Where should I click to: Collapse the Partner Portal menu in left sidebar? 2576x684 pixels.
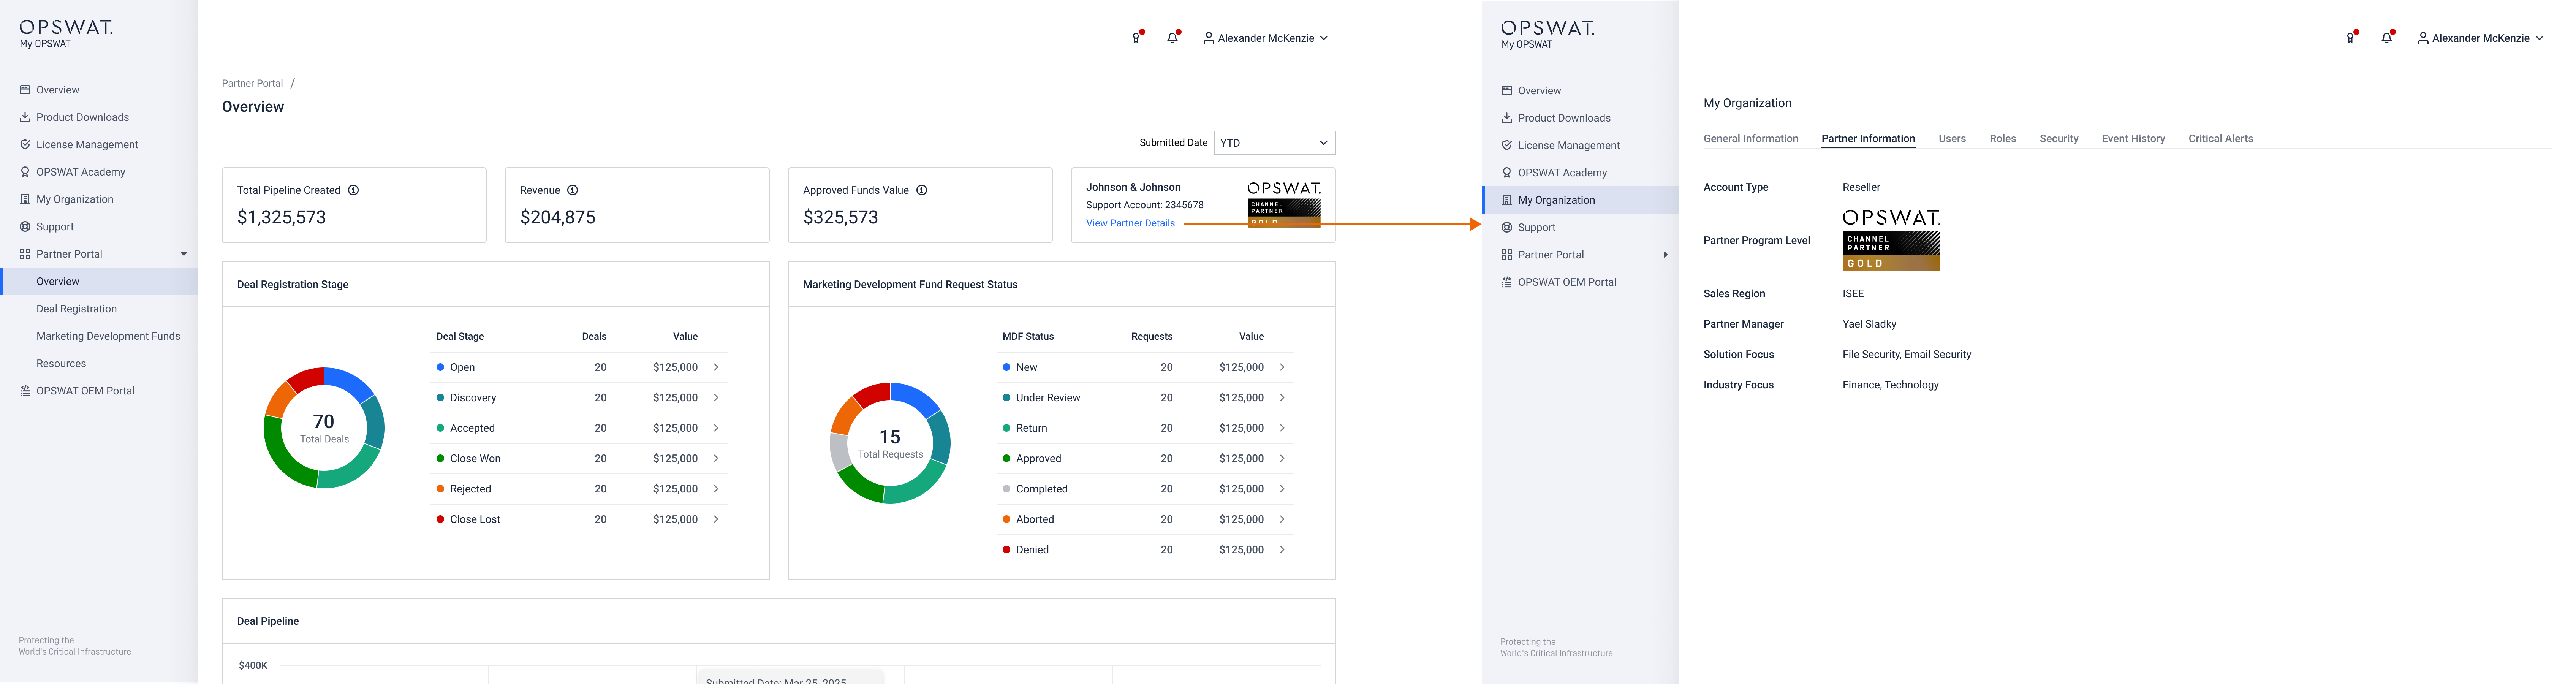(183, 254)
